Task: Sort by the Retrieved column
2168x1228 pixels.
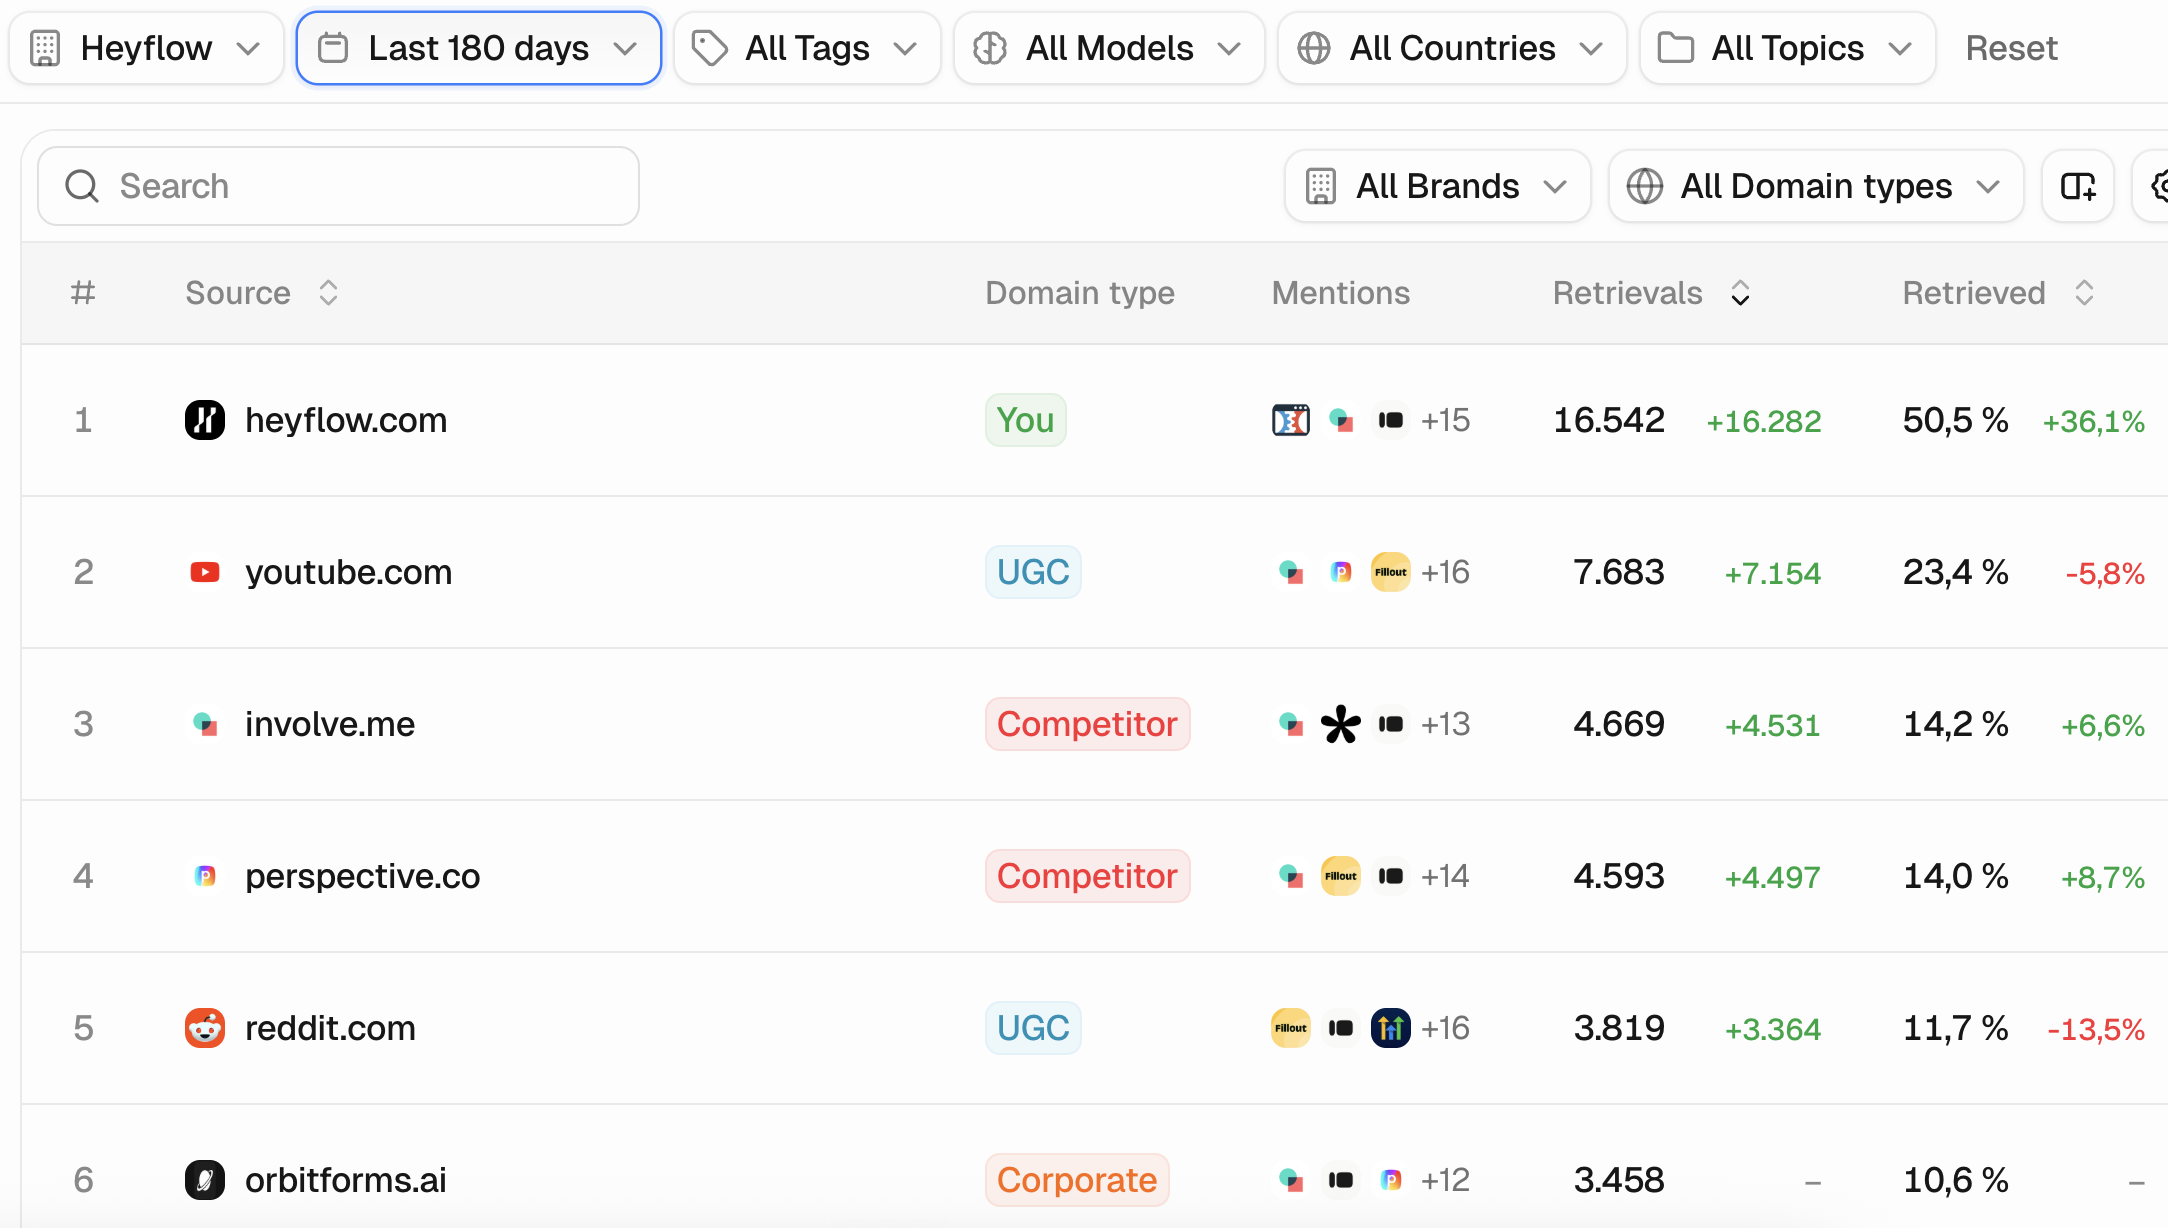Action: [x=1998, y=293]
